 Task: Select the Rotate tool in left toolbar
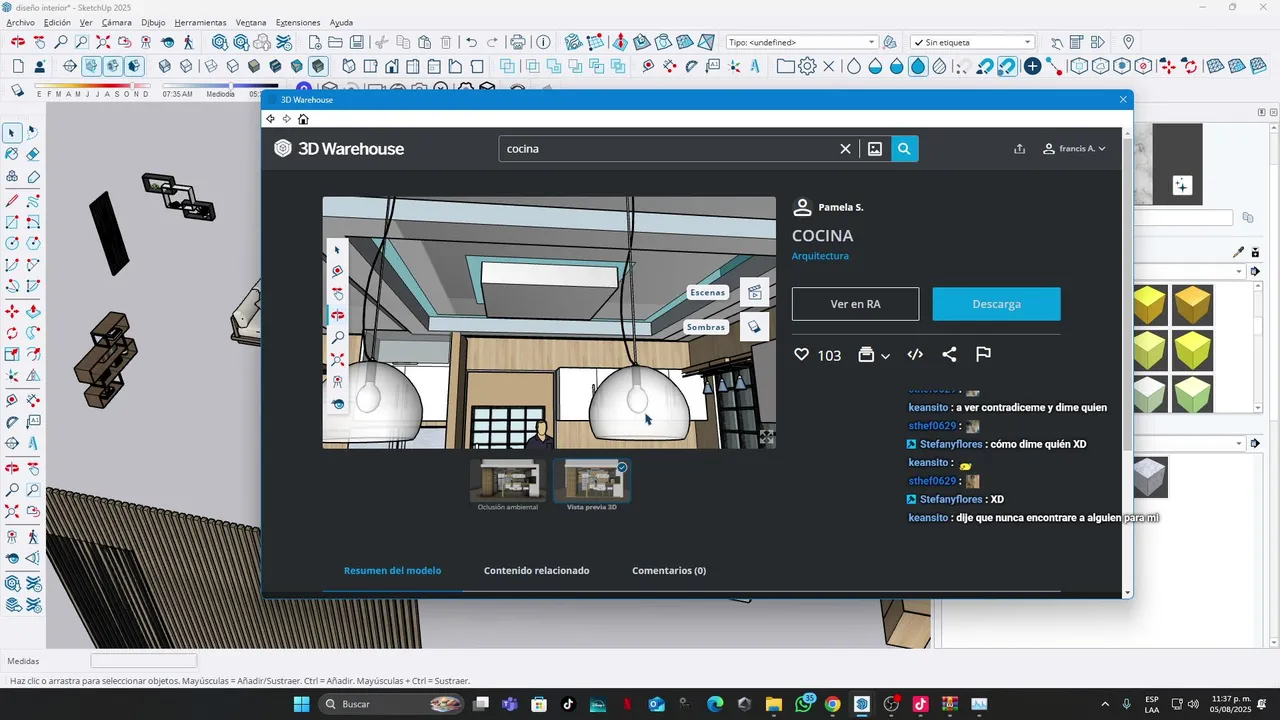click(x=12, y=333)
